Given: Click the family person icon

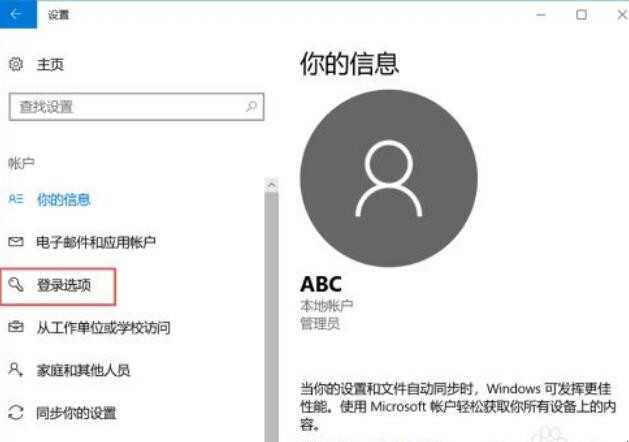Looking at the screenshot, I should point(15,369).
